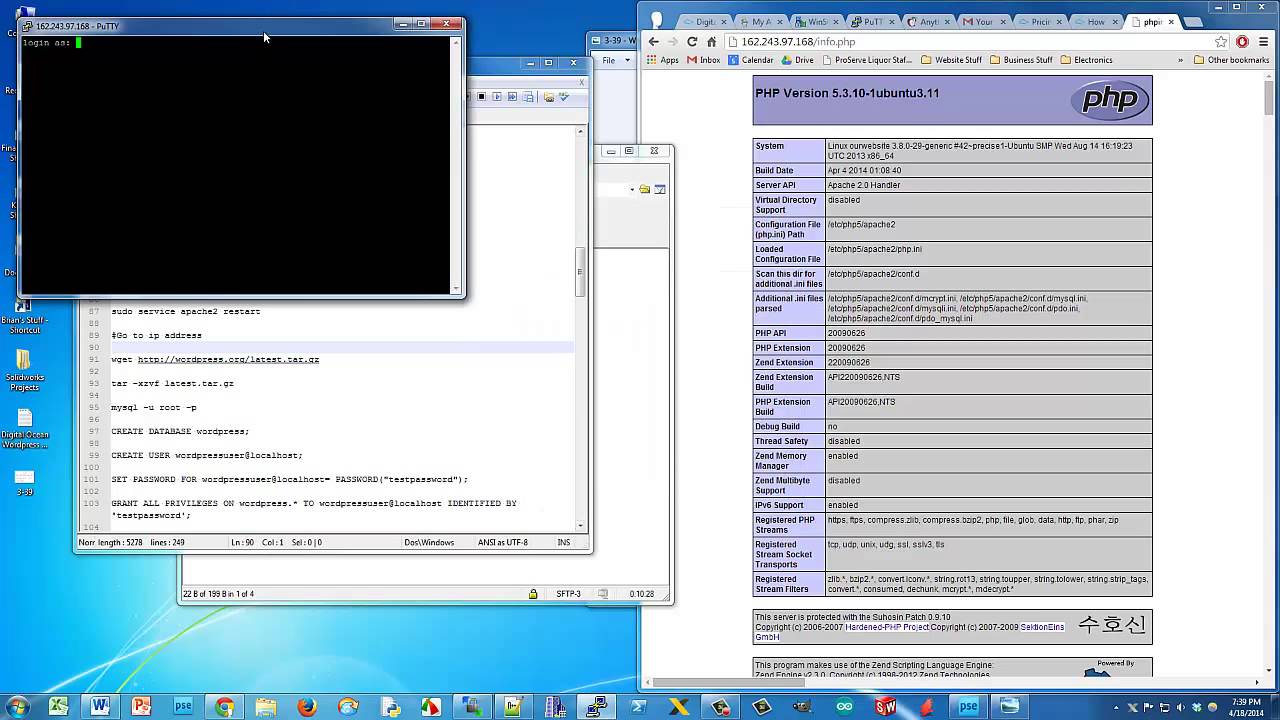Click the 'mysql -u root -p' line

click(154, 407)
